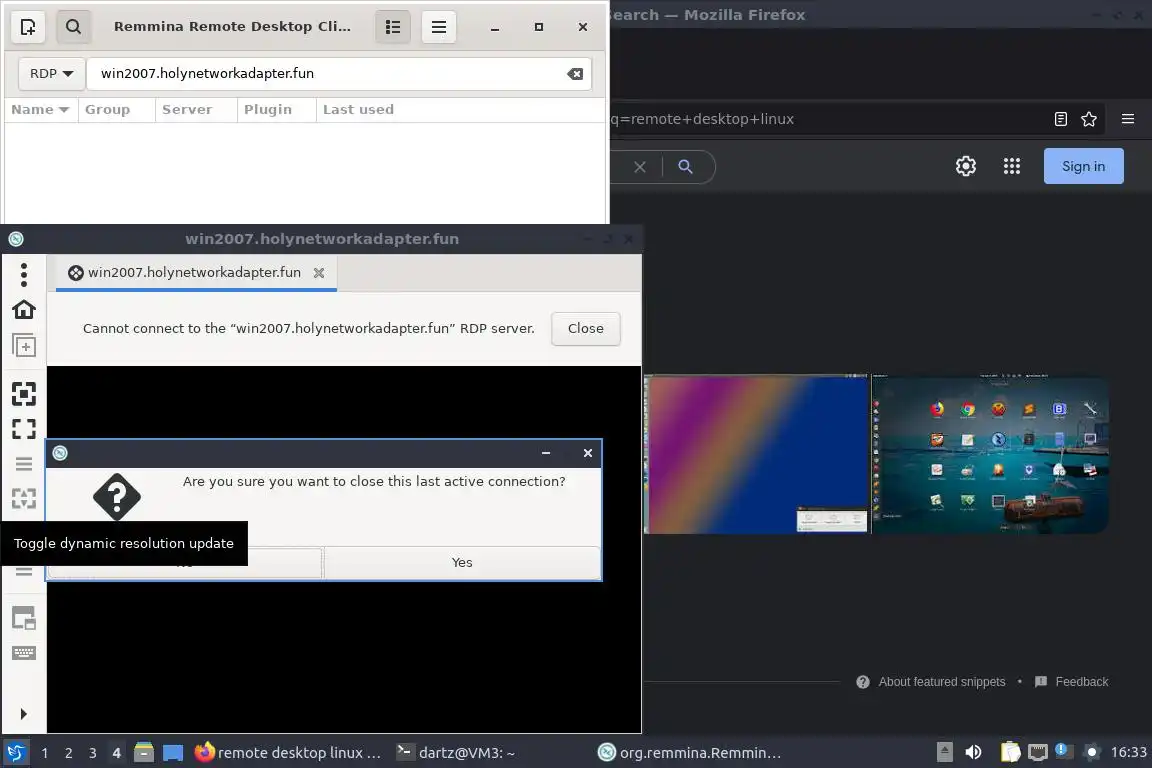Open the volume control in system tray

973,753
